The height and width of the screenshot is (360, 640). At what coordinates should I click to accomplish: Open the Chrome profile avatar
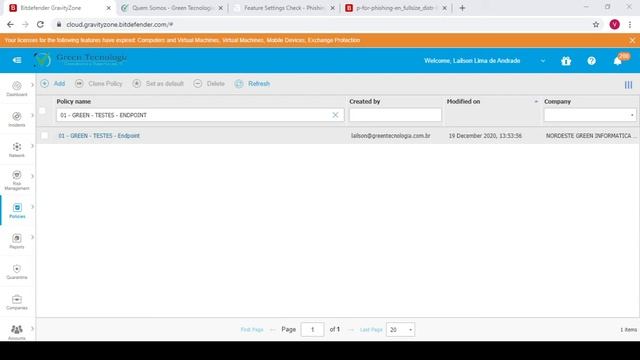click(x=614, y=24)
